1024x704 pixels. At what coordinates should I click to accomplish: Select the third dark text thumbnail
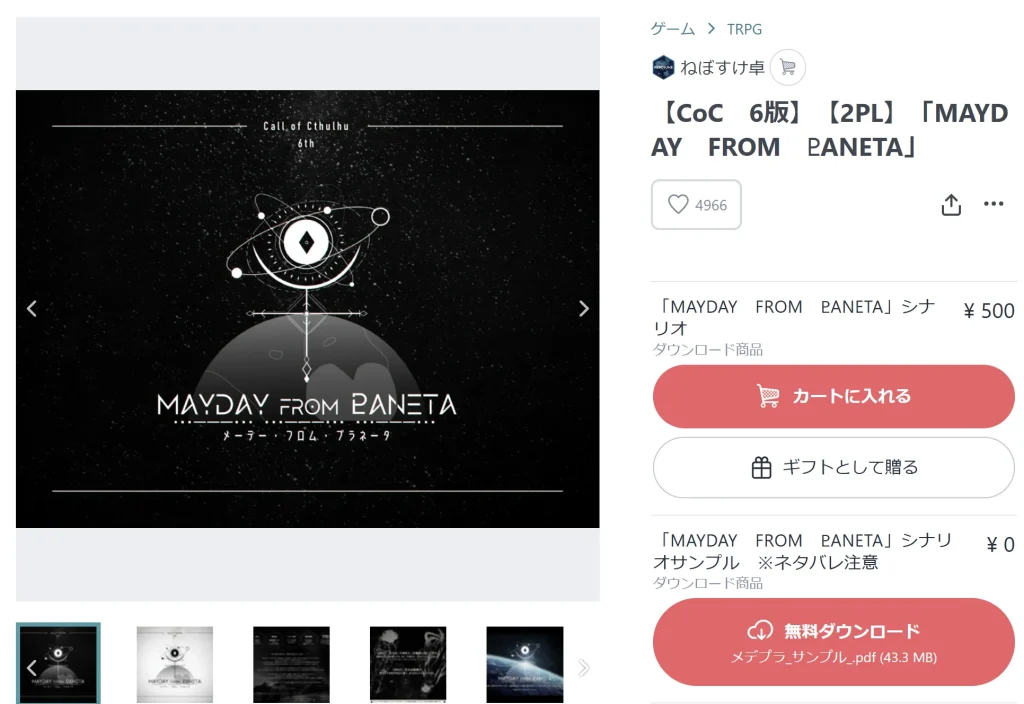click(x=291, y=664)
